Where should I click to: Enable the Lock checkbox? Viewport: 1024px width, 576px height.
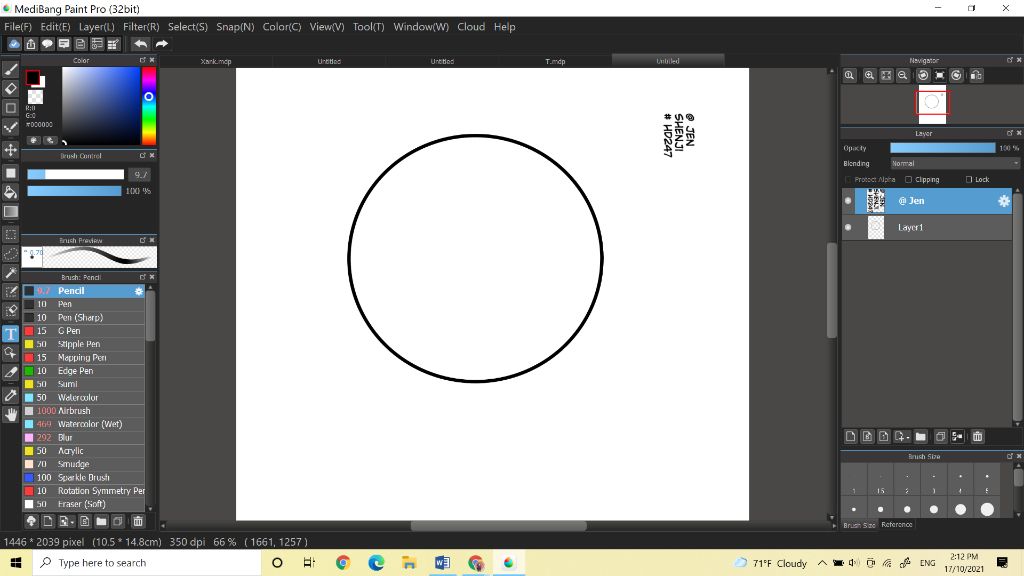pos(969,180)
